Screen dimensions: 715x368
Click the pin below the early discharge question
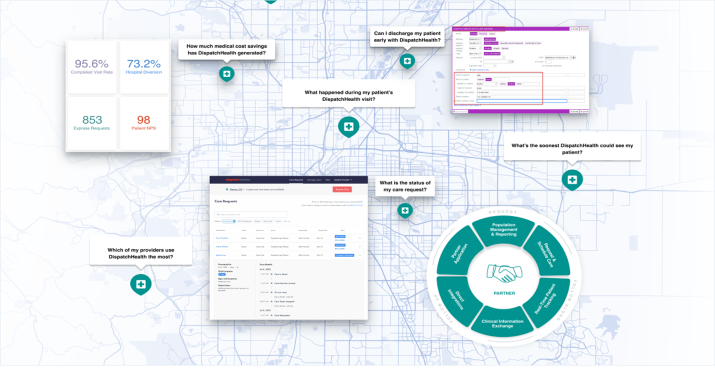407,61
